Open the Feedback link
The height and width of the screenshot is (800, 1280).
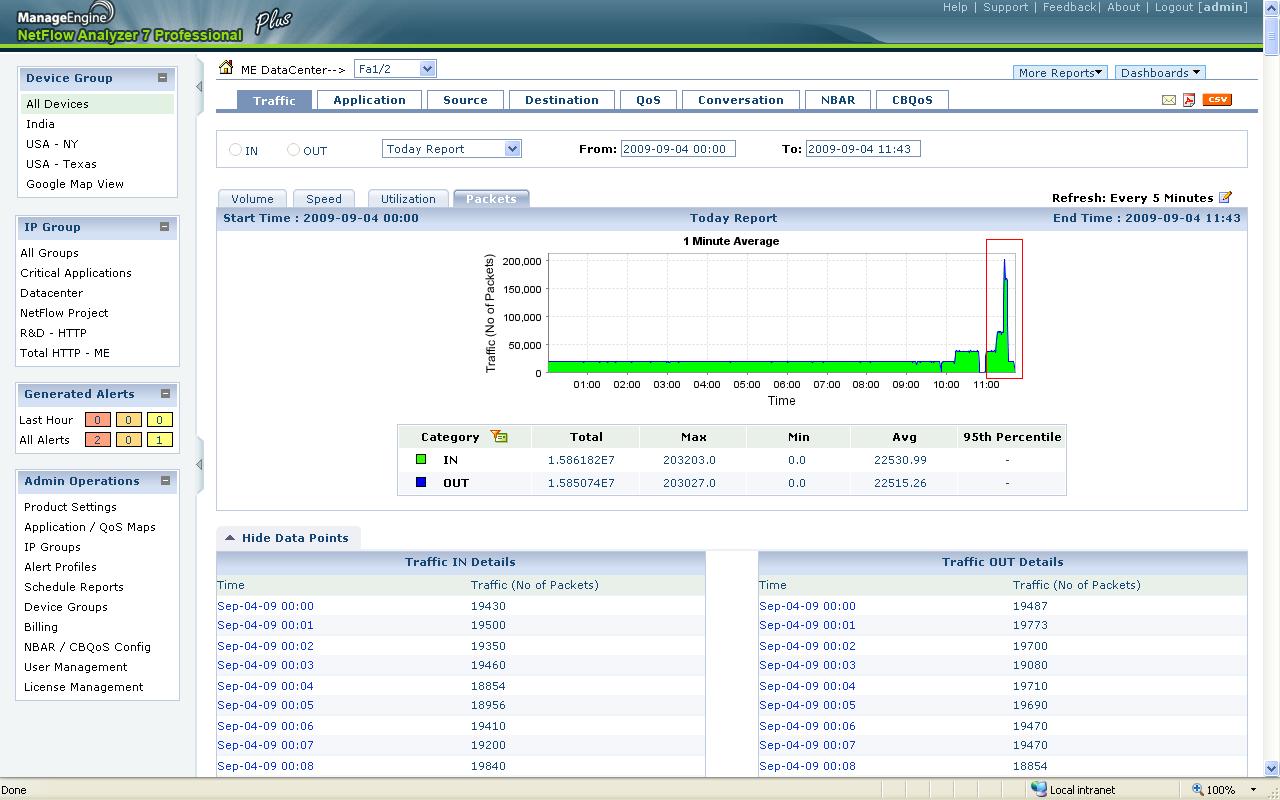(x=1069, y=7)
